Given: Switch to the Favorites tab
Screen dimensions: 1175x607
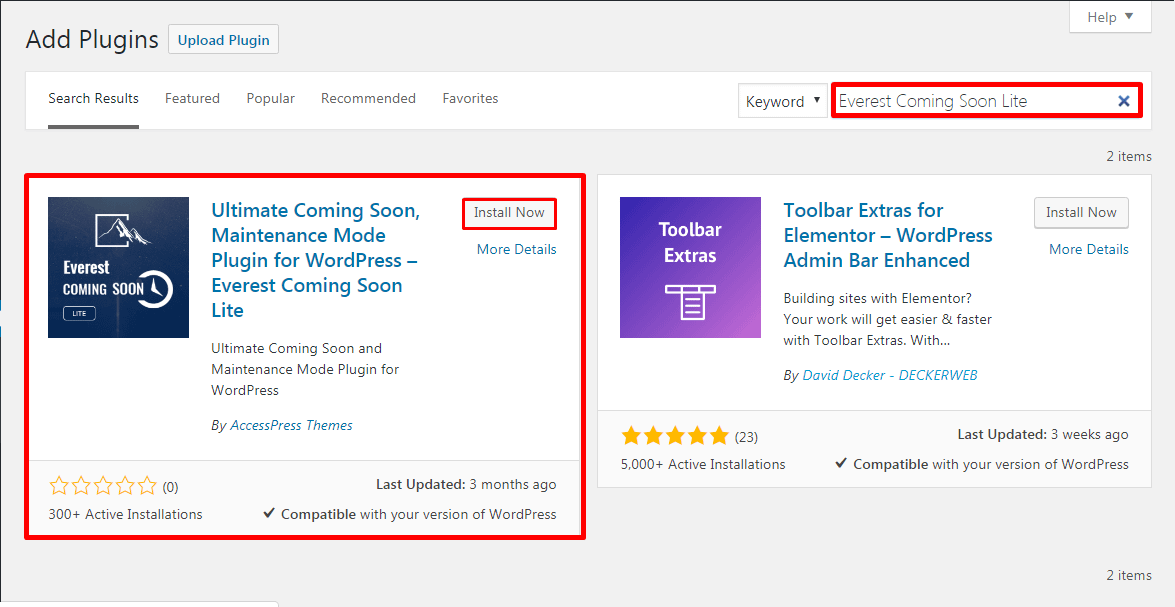Looking at the screenshot, I should [x=470, y=98].
